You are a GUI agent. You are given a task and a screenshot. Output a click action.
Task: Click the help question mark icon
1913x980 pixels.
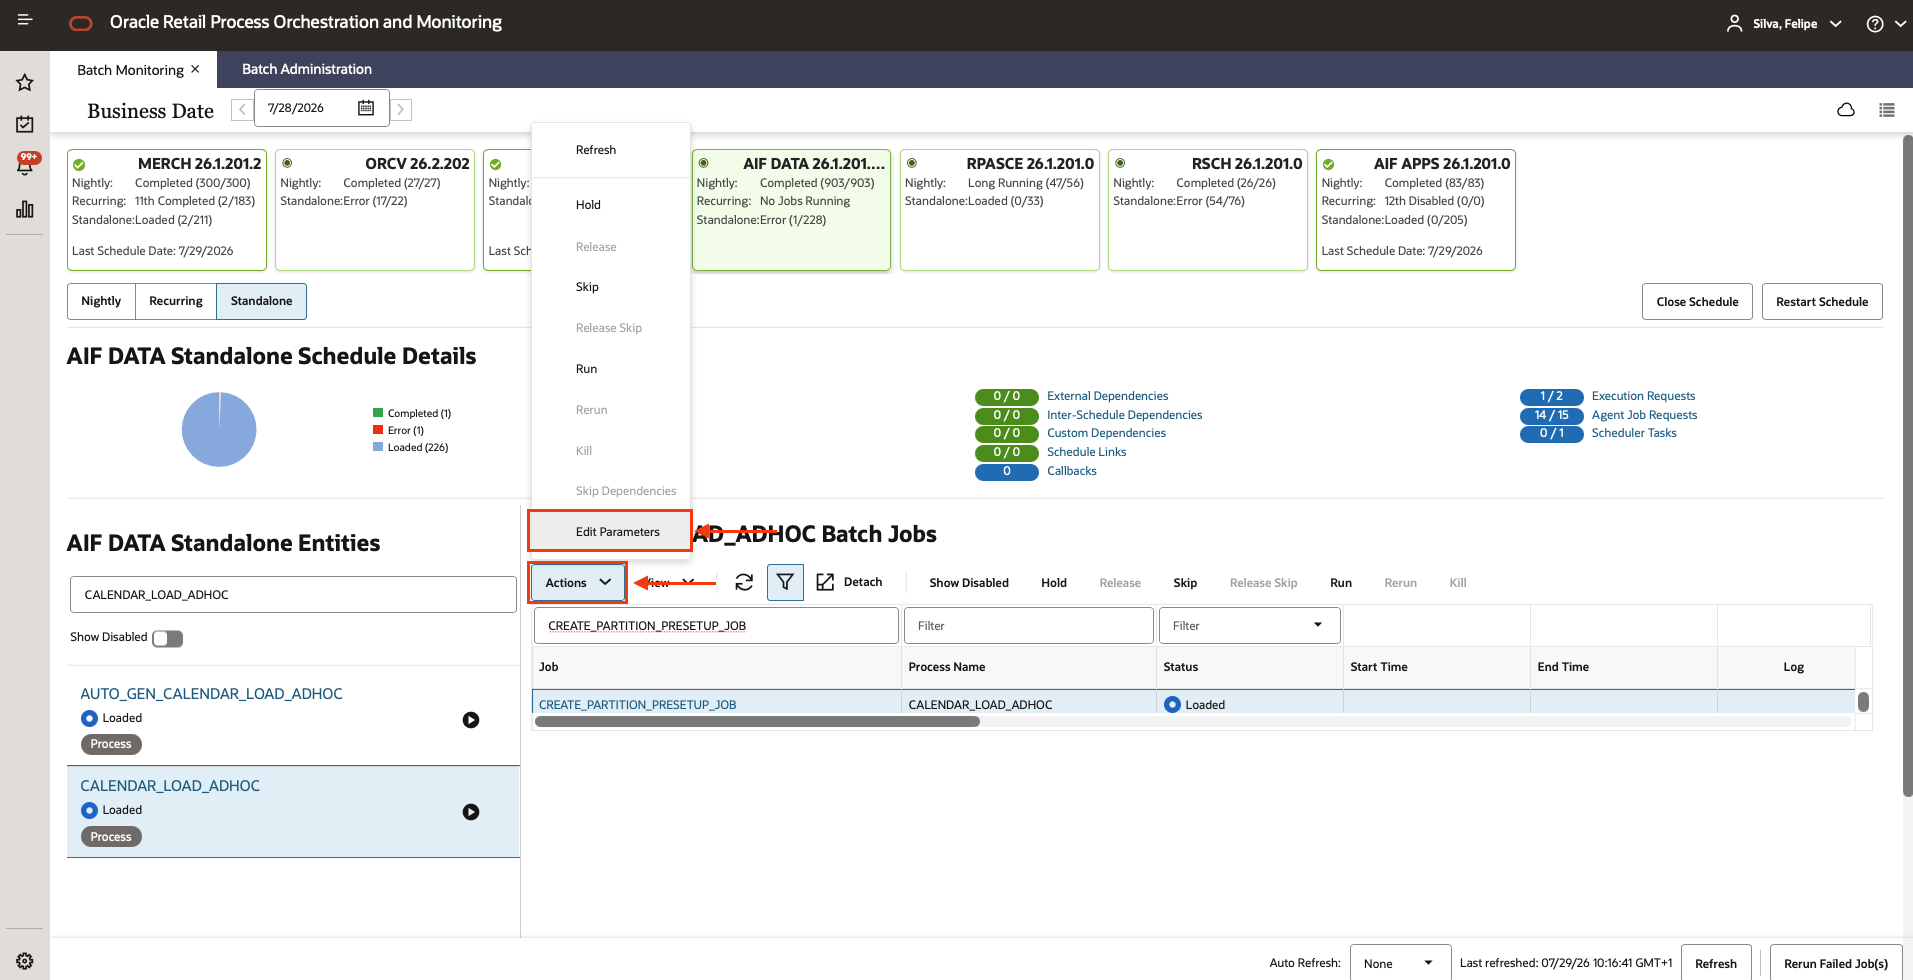[1875, 24]
